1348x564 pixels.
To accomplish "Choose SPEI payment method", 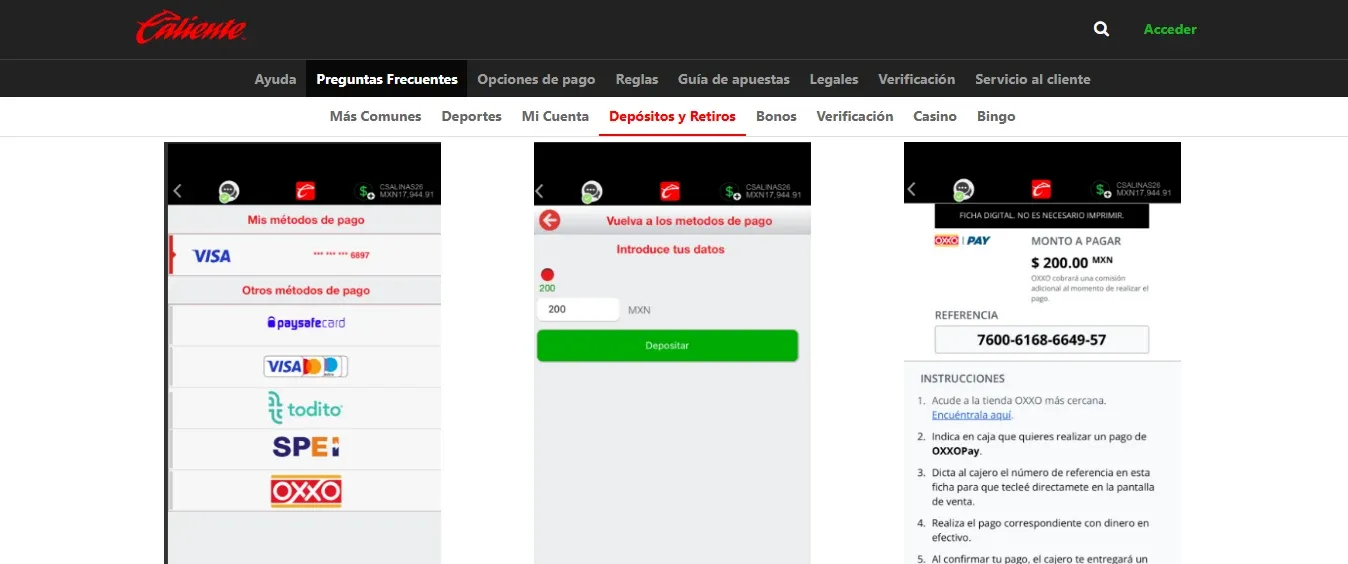I will coord(306,447).
